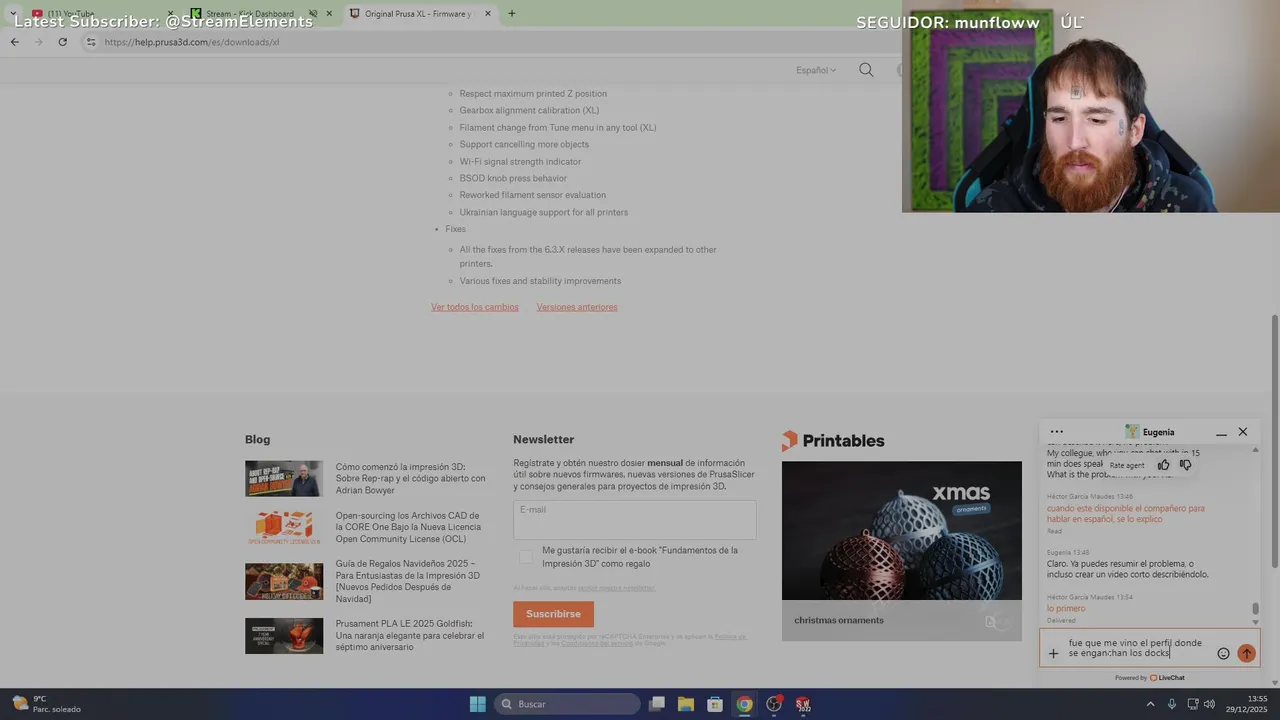Open the chat three-dots options menu
The width and height of the screenshot is (1280, 720).
point(1057,432)
